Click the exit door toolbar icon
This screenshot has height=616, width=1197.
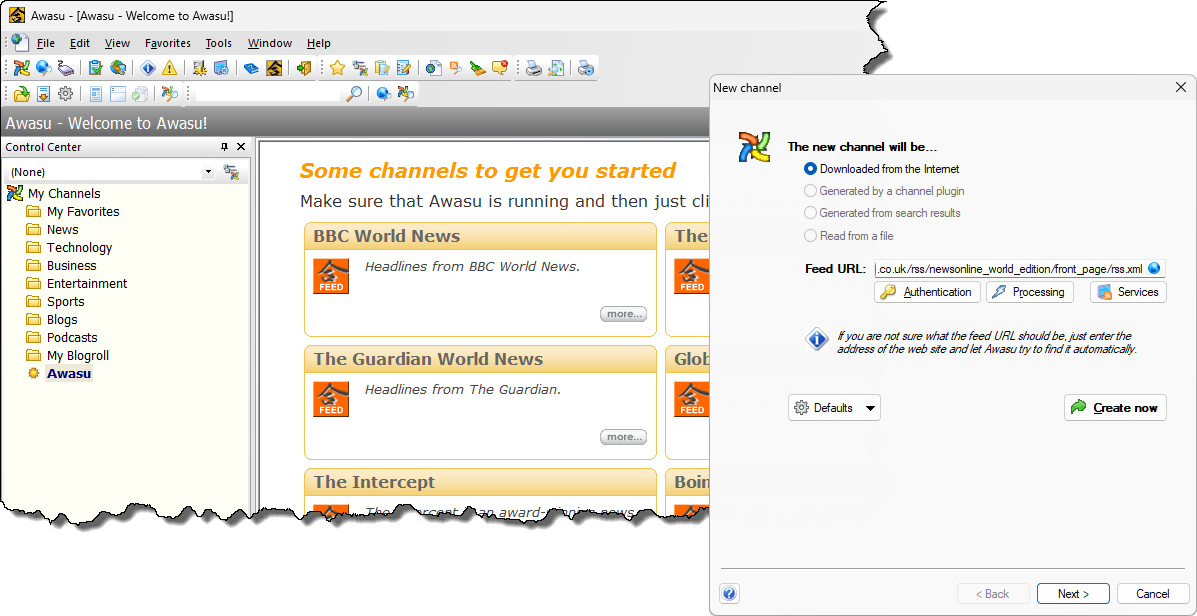pyautogui.click(x=304, y=68)
